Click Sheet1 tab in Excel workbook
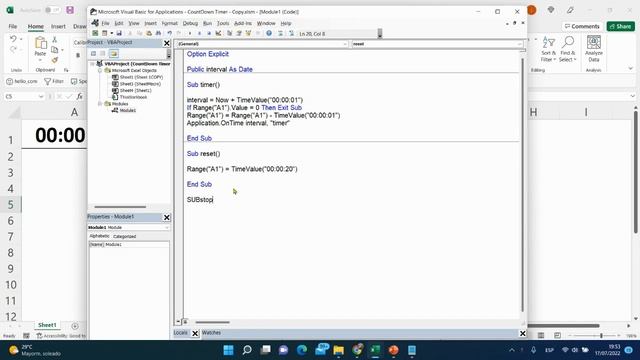The width and height of the screenshot is (640, 360). (x=47, y=325)
